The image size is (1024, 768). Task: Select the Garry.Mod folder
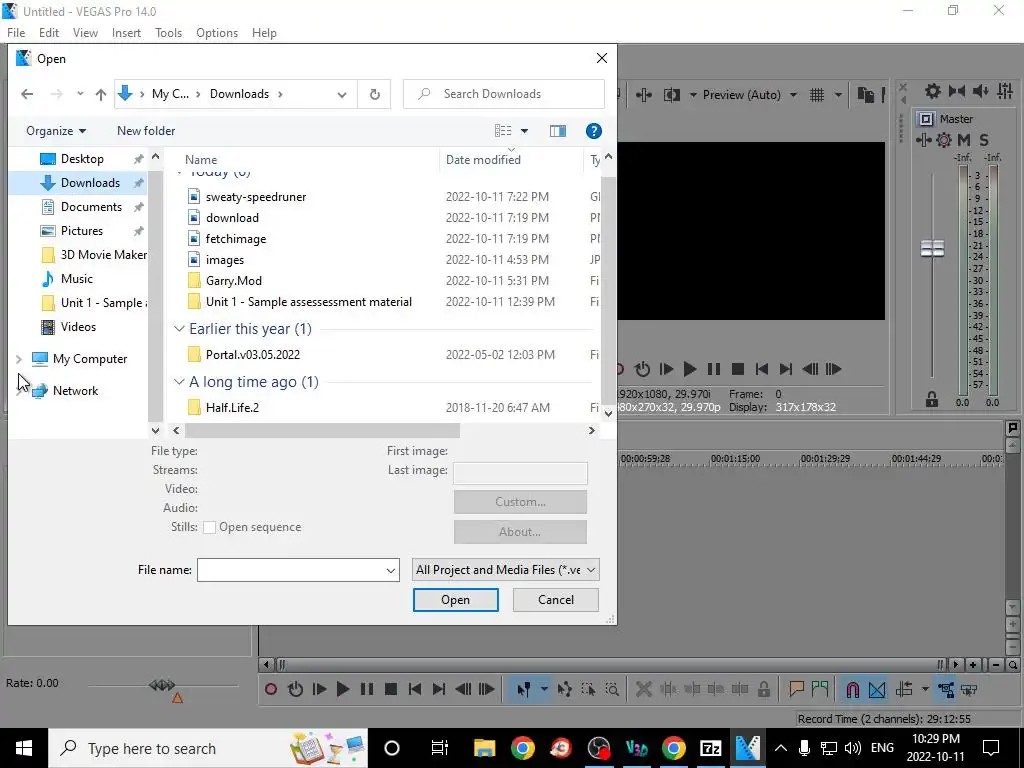point(234,281)
